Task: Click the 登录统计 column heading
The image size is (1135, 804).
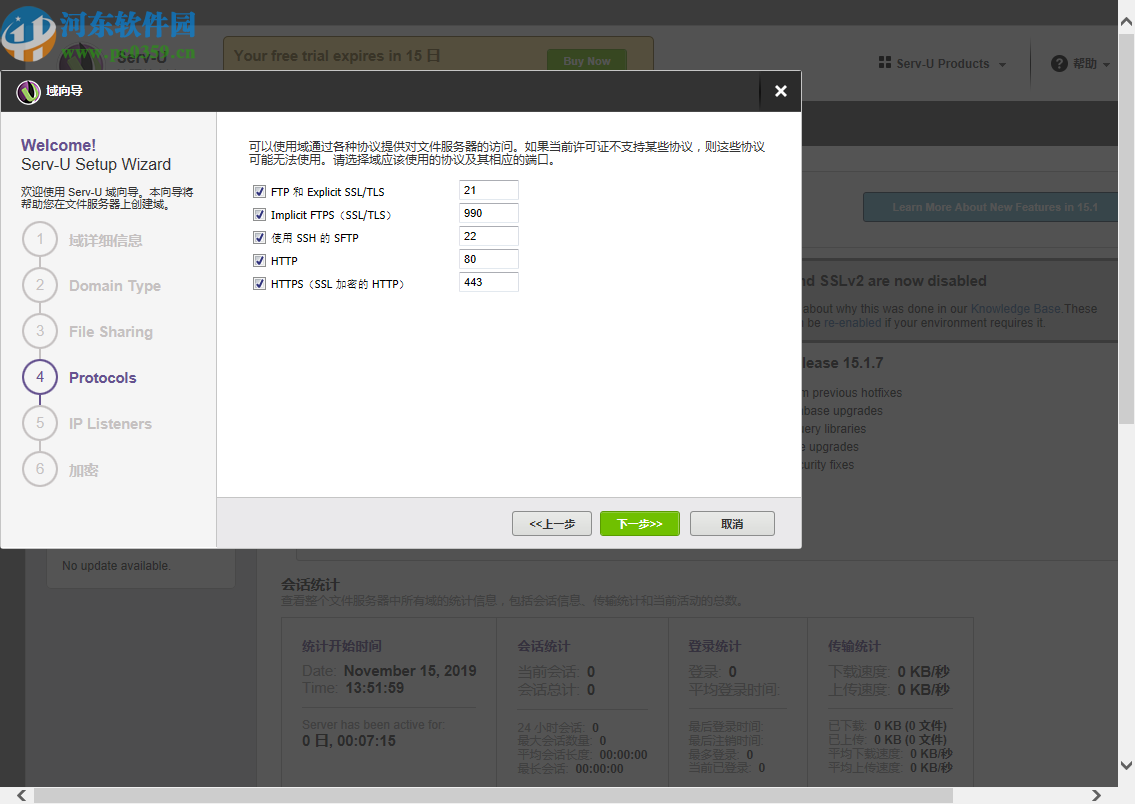Action: [714, 646]
